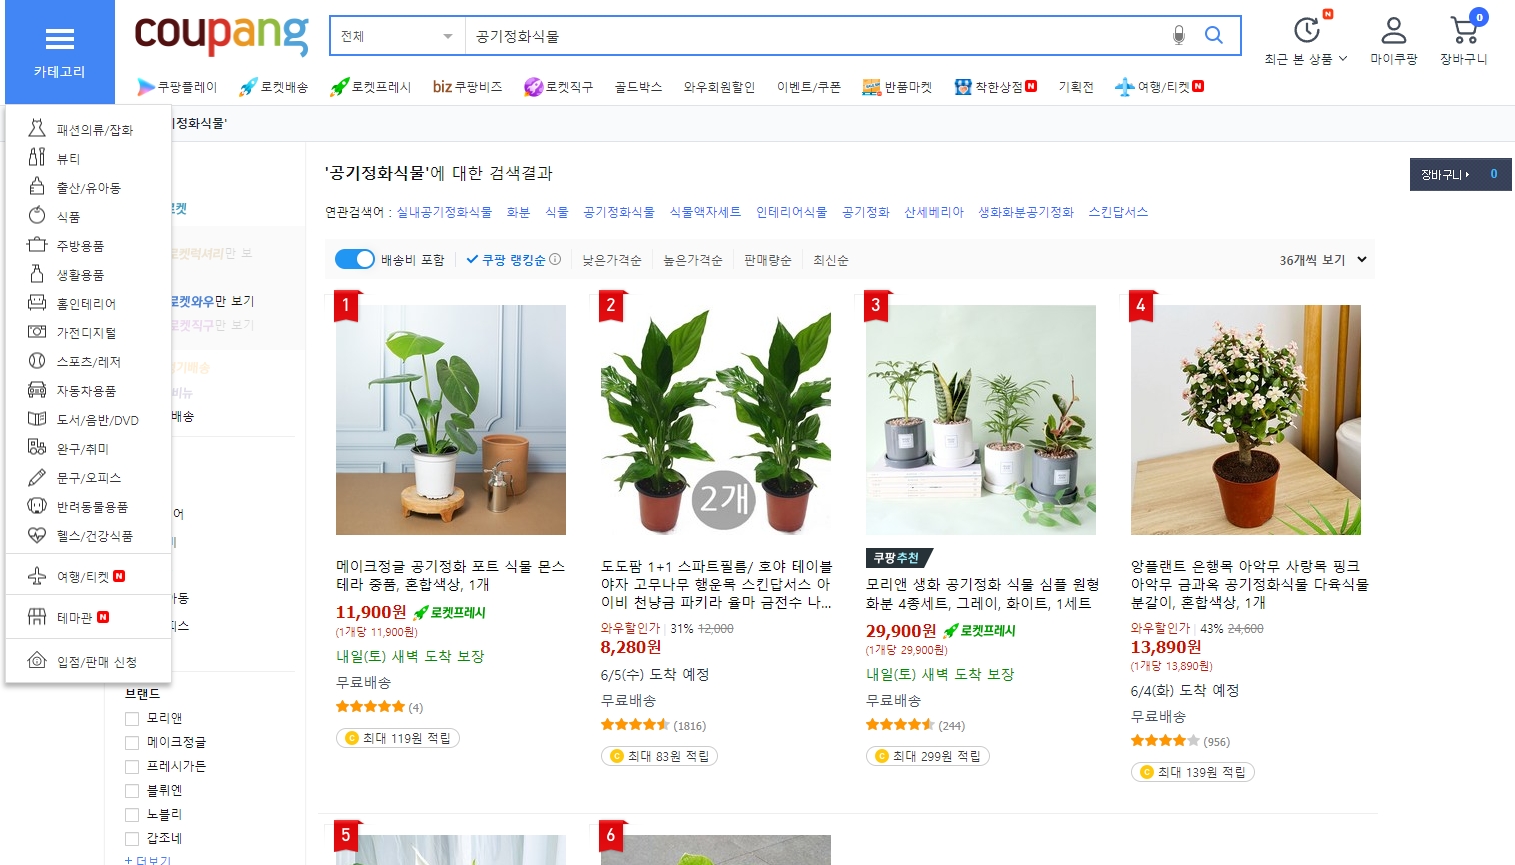Open recently viewed products clock icon
The image size is (1515, 865).
click(x=1306, y=30)
